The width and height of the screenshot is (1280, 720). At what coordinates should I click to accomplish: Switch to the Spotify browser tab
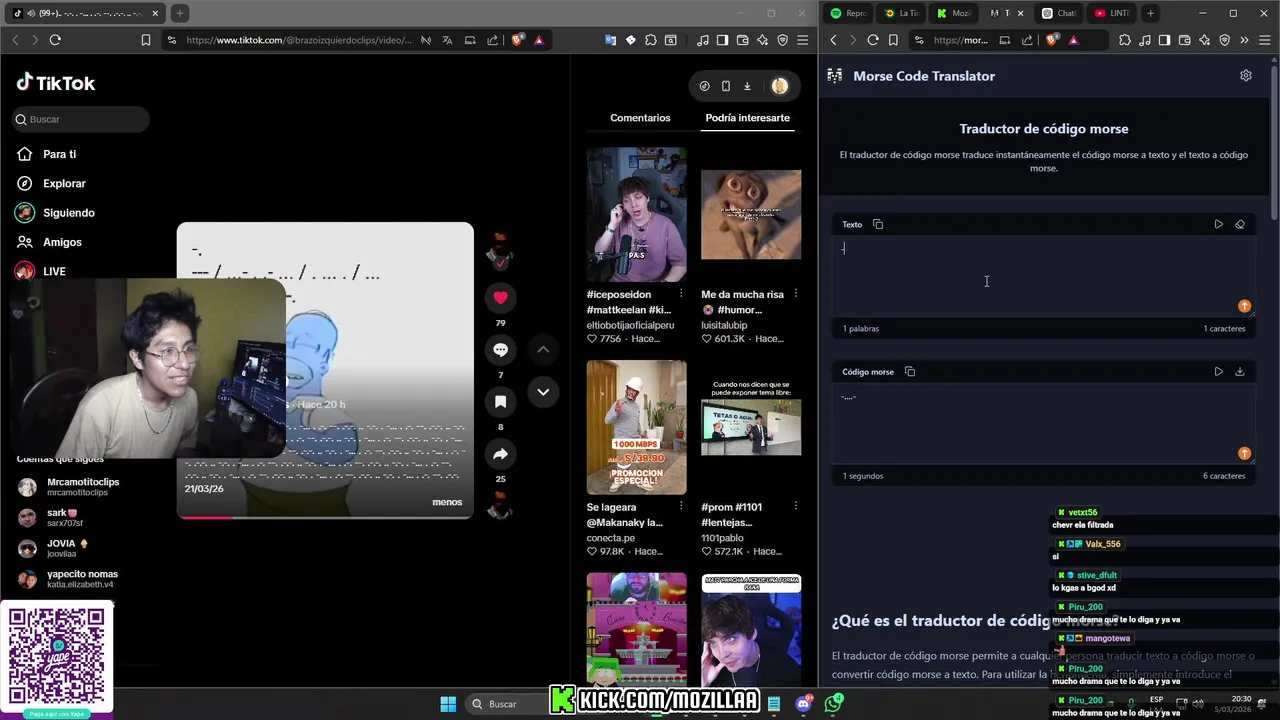pos(848,13)
